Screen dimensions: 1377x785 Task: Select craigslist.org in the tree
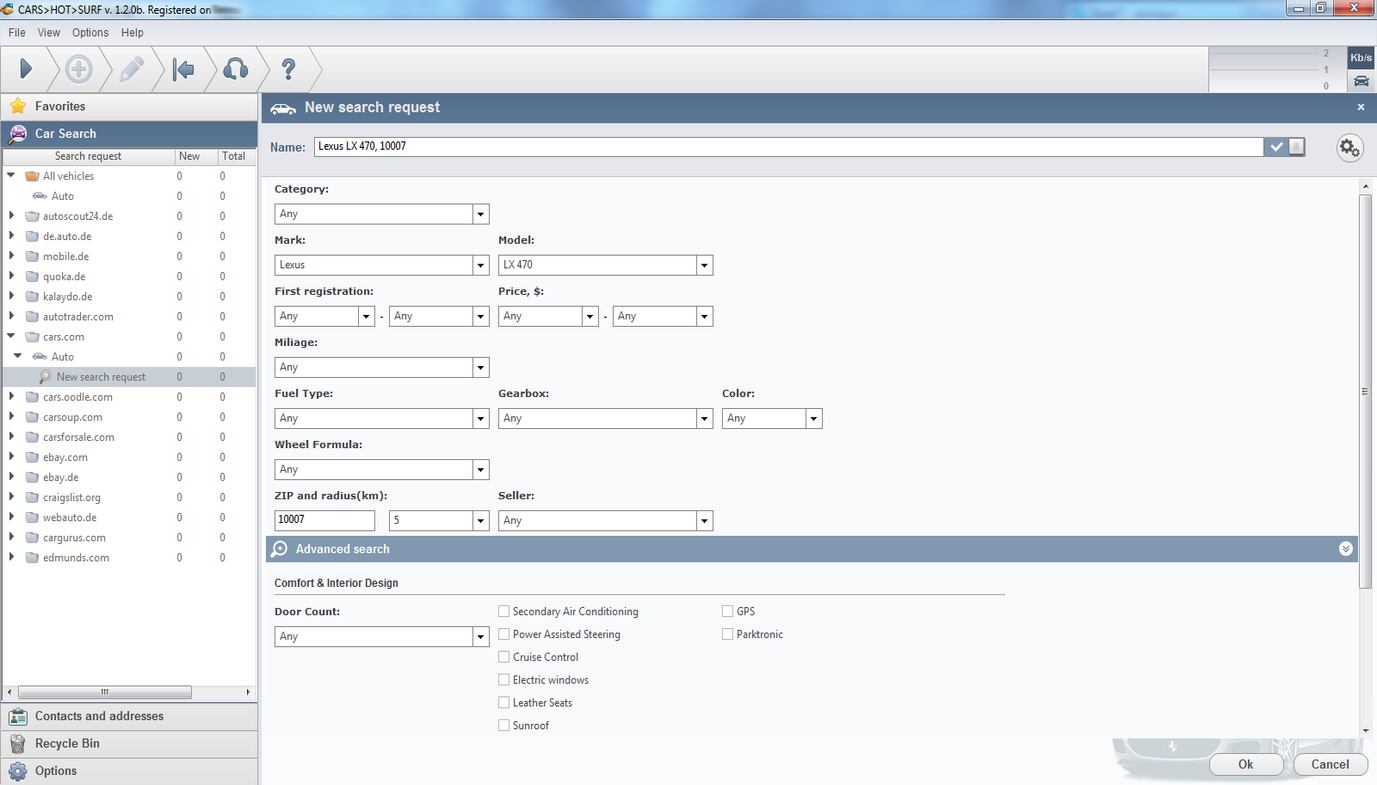[72, 497]
